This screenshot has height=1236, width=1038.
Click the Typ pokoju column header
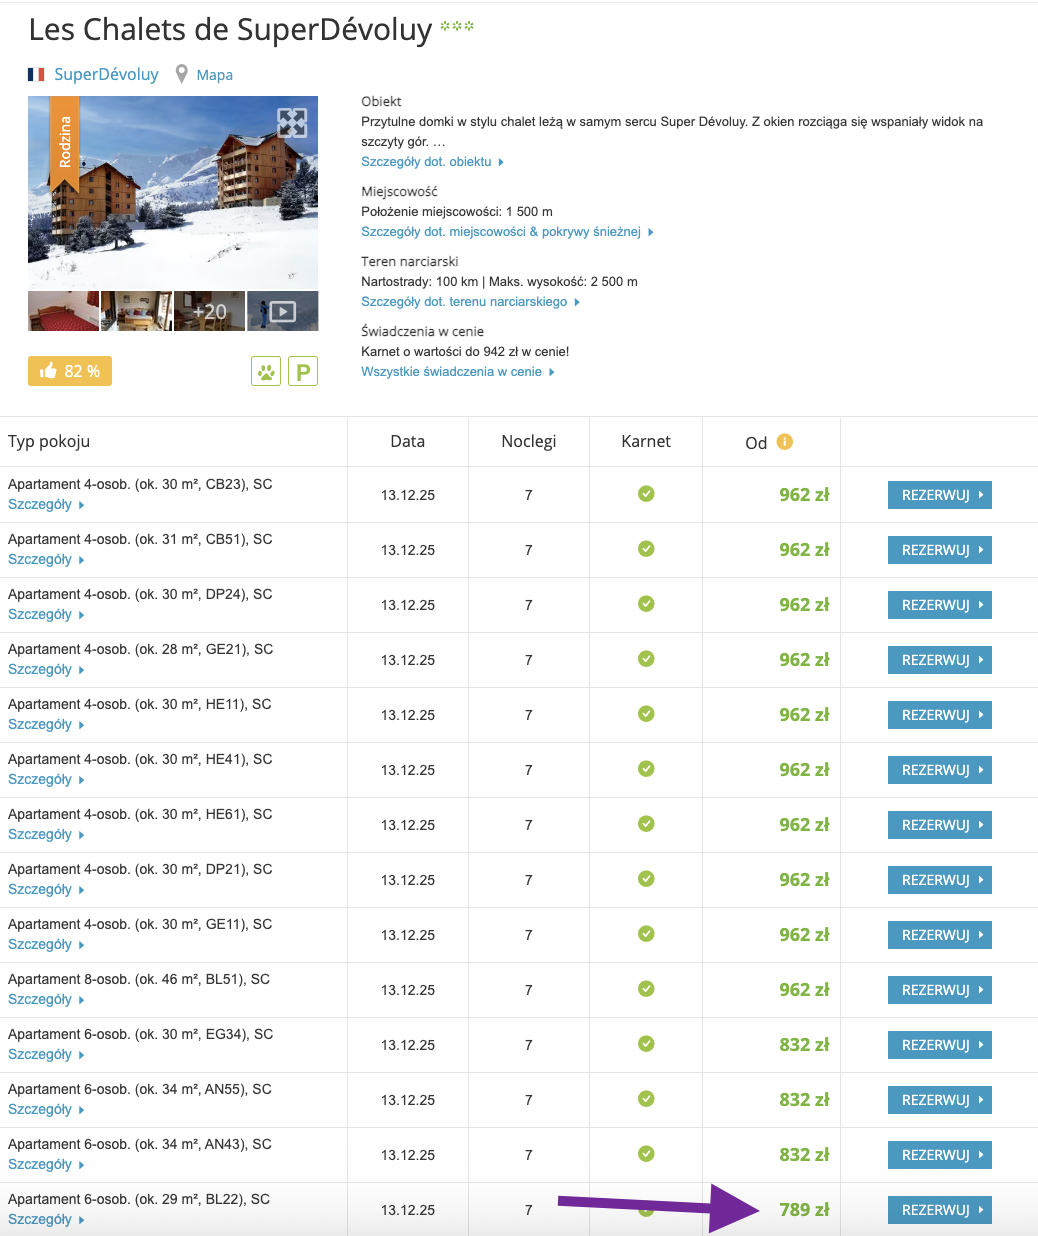(49, 442)
